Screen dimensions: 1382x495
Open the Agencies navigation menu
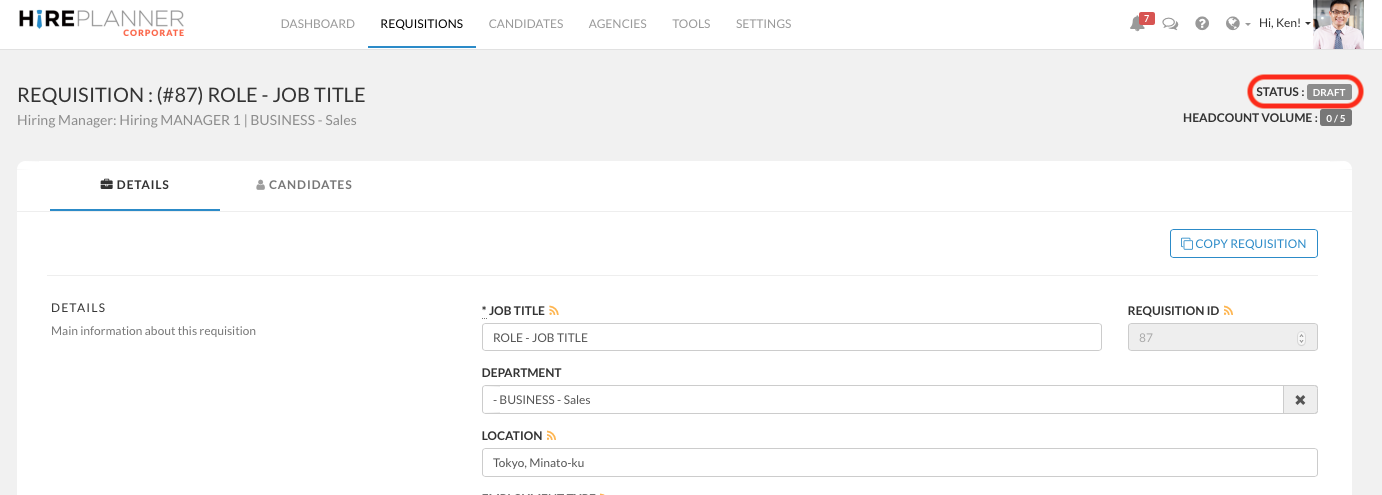[617, 24]
